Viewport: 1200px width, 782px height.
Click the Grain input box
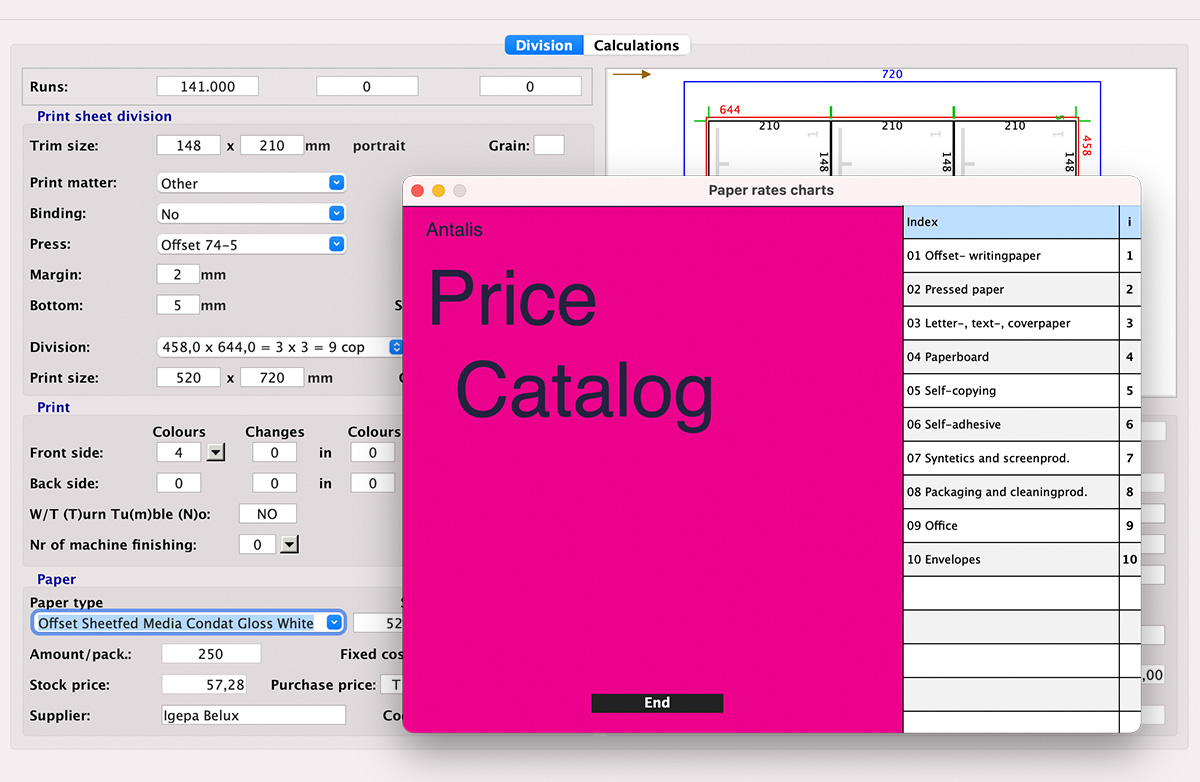[548, 146]
